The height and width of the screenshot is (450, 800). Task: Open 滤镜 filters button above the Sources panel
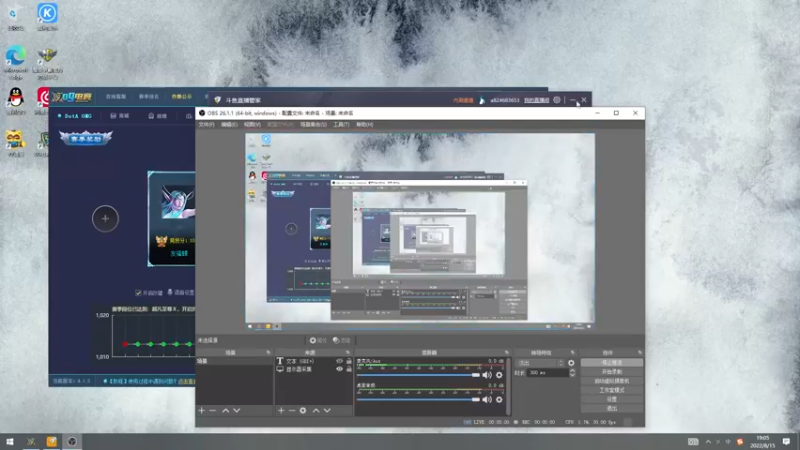tap(341, 340)
